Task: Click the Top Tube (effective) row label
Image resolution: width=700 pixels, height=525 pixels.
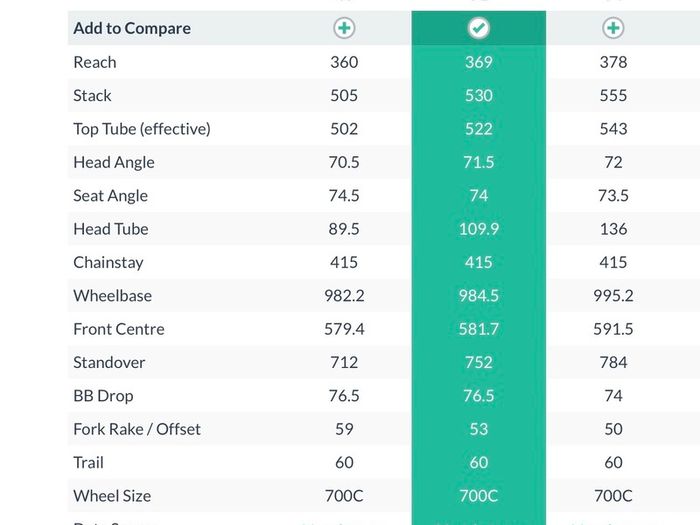Action: click(x=142, y=129)
